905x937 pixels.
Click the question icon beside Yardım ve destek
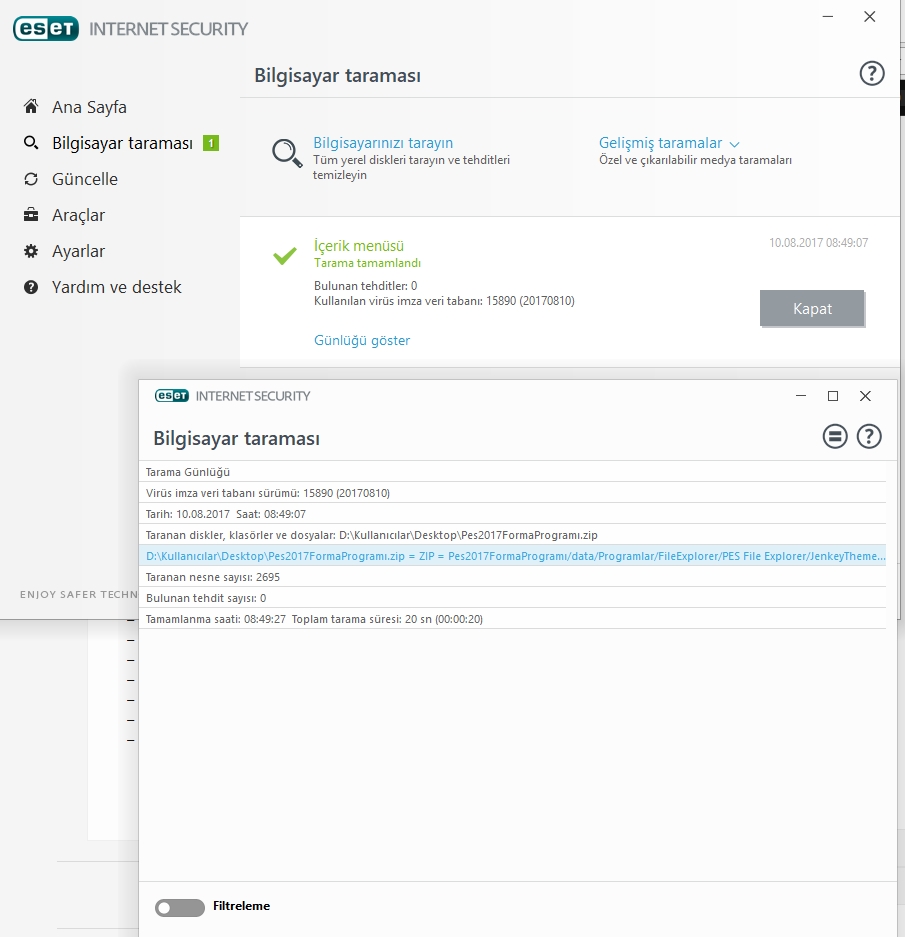click(x=31, y=287)
